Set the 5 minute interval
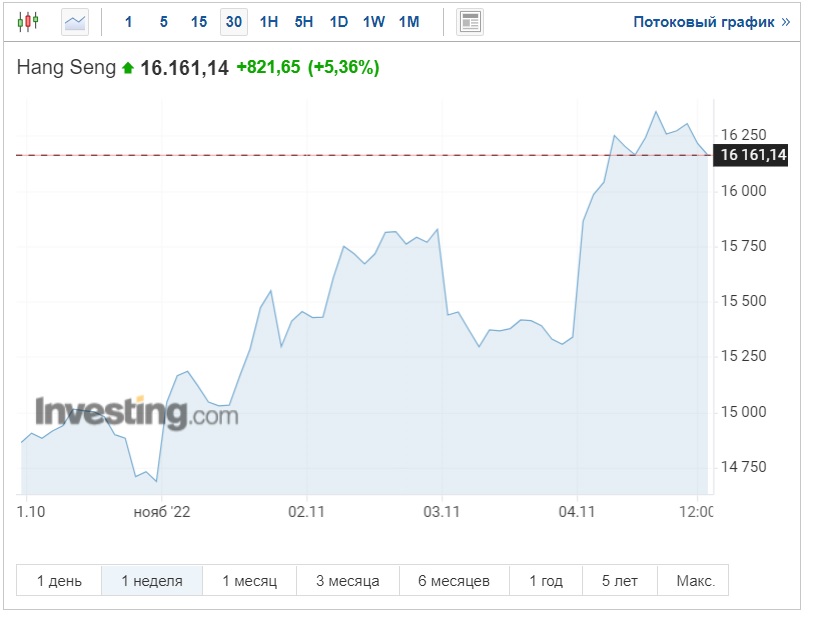This screenshot has height=627, width=814. (x=163, y=21)
